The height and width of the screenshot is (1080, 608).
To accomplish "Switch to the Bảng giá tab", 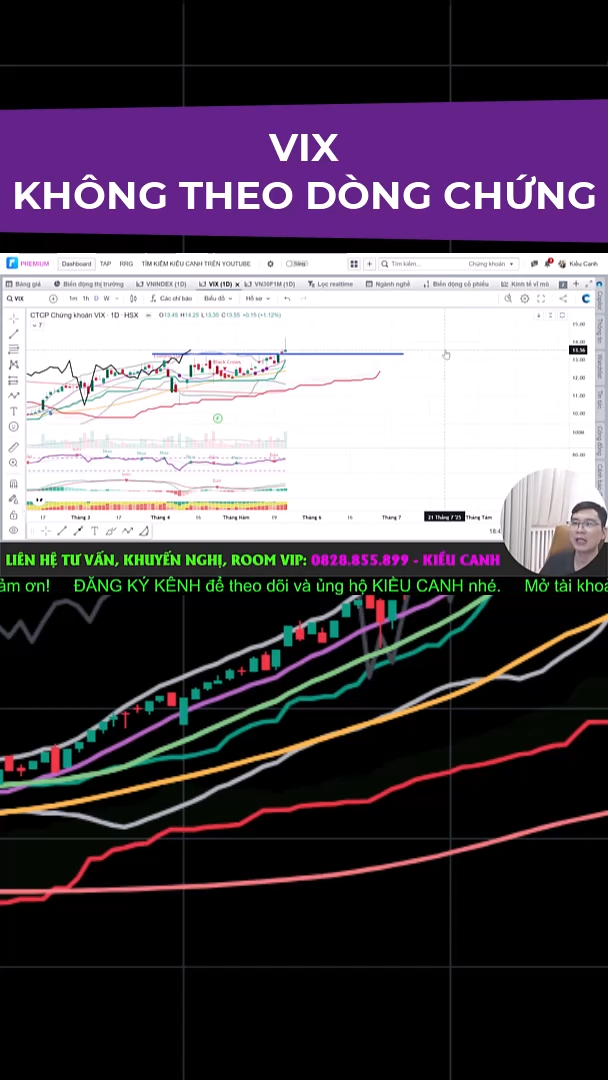I will click(23, 284).
